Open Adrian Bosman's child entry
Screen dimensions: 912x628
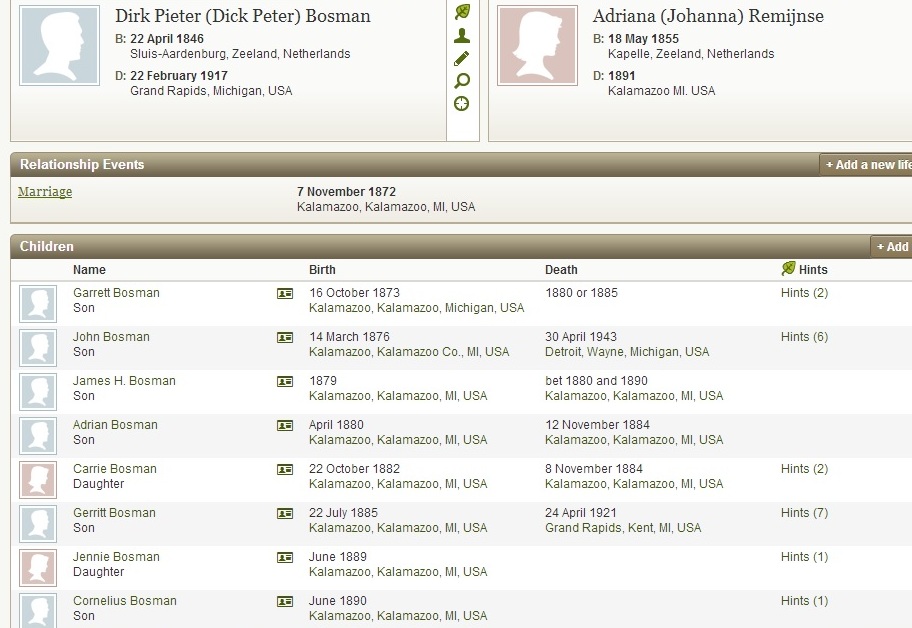[x=114, y=425]
